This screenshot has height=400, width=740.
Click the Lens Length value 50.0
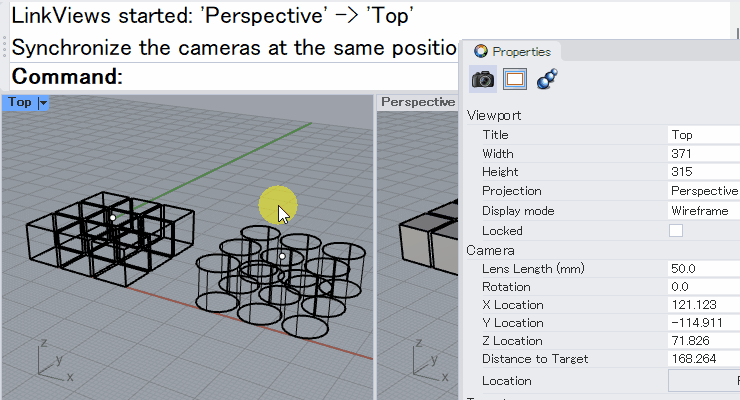coord(704,269)
